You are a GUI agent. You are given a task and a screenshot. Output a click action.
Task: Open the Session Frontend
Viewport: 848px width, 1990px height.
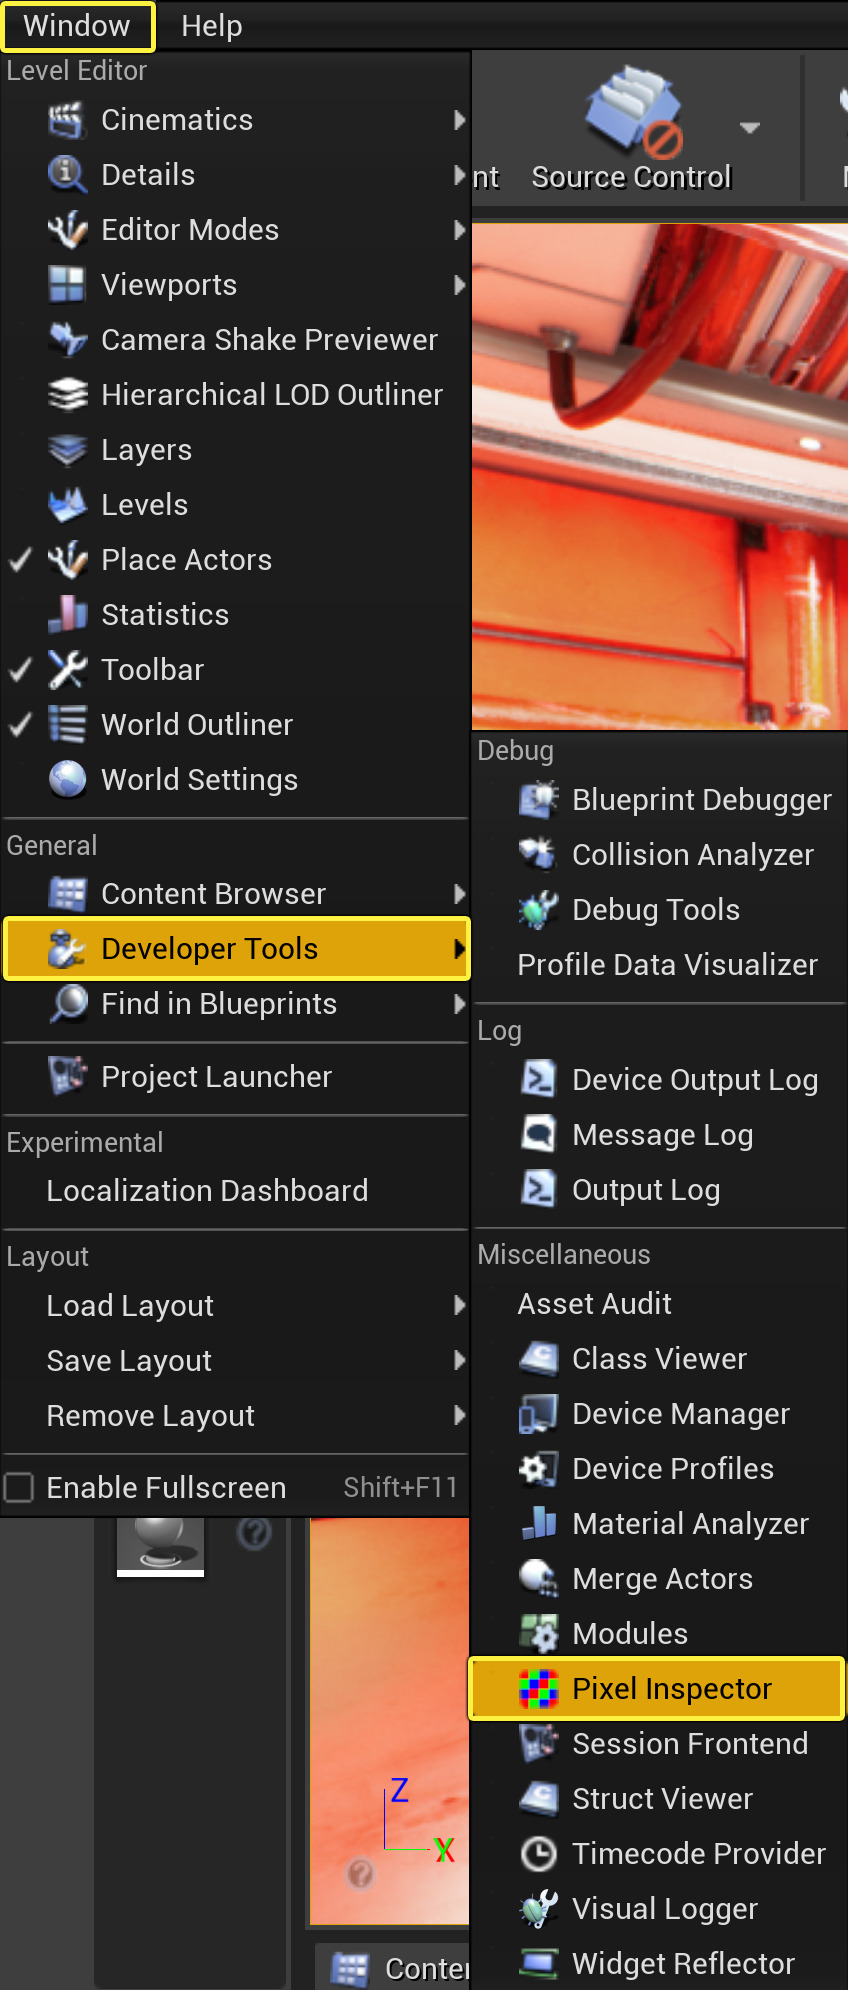pyautogui.click(x=689, y=1743)
